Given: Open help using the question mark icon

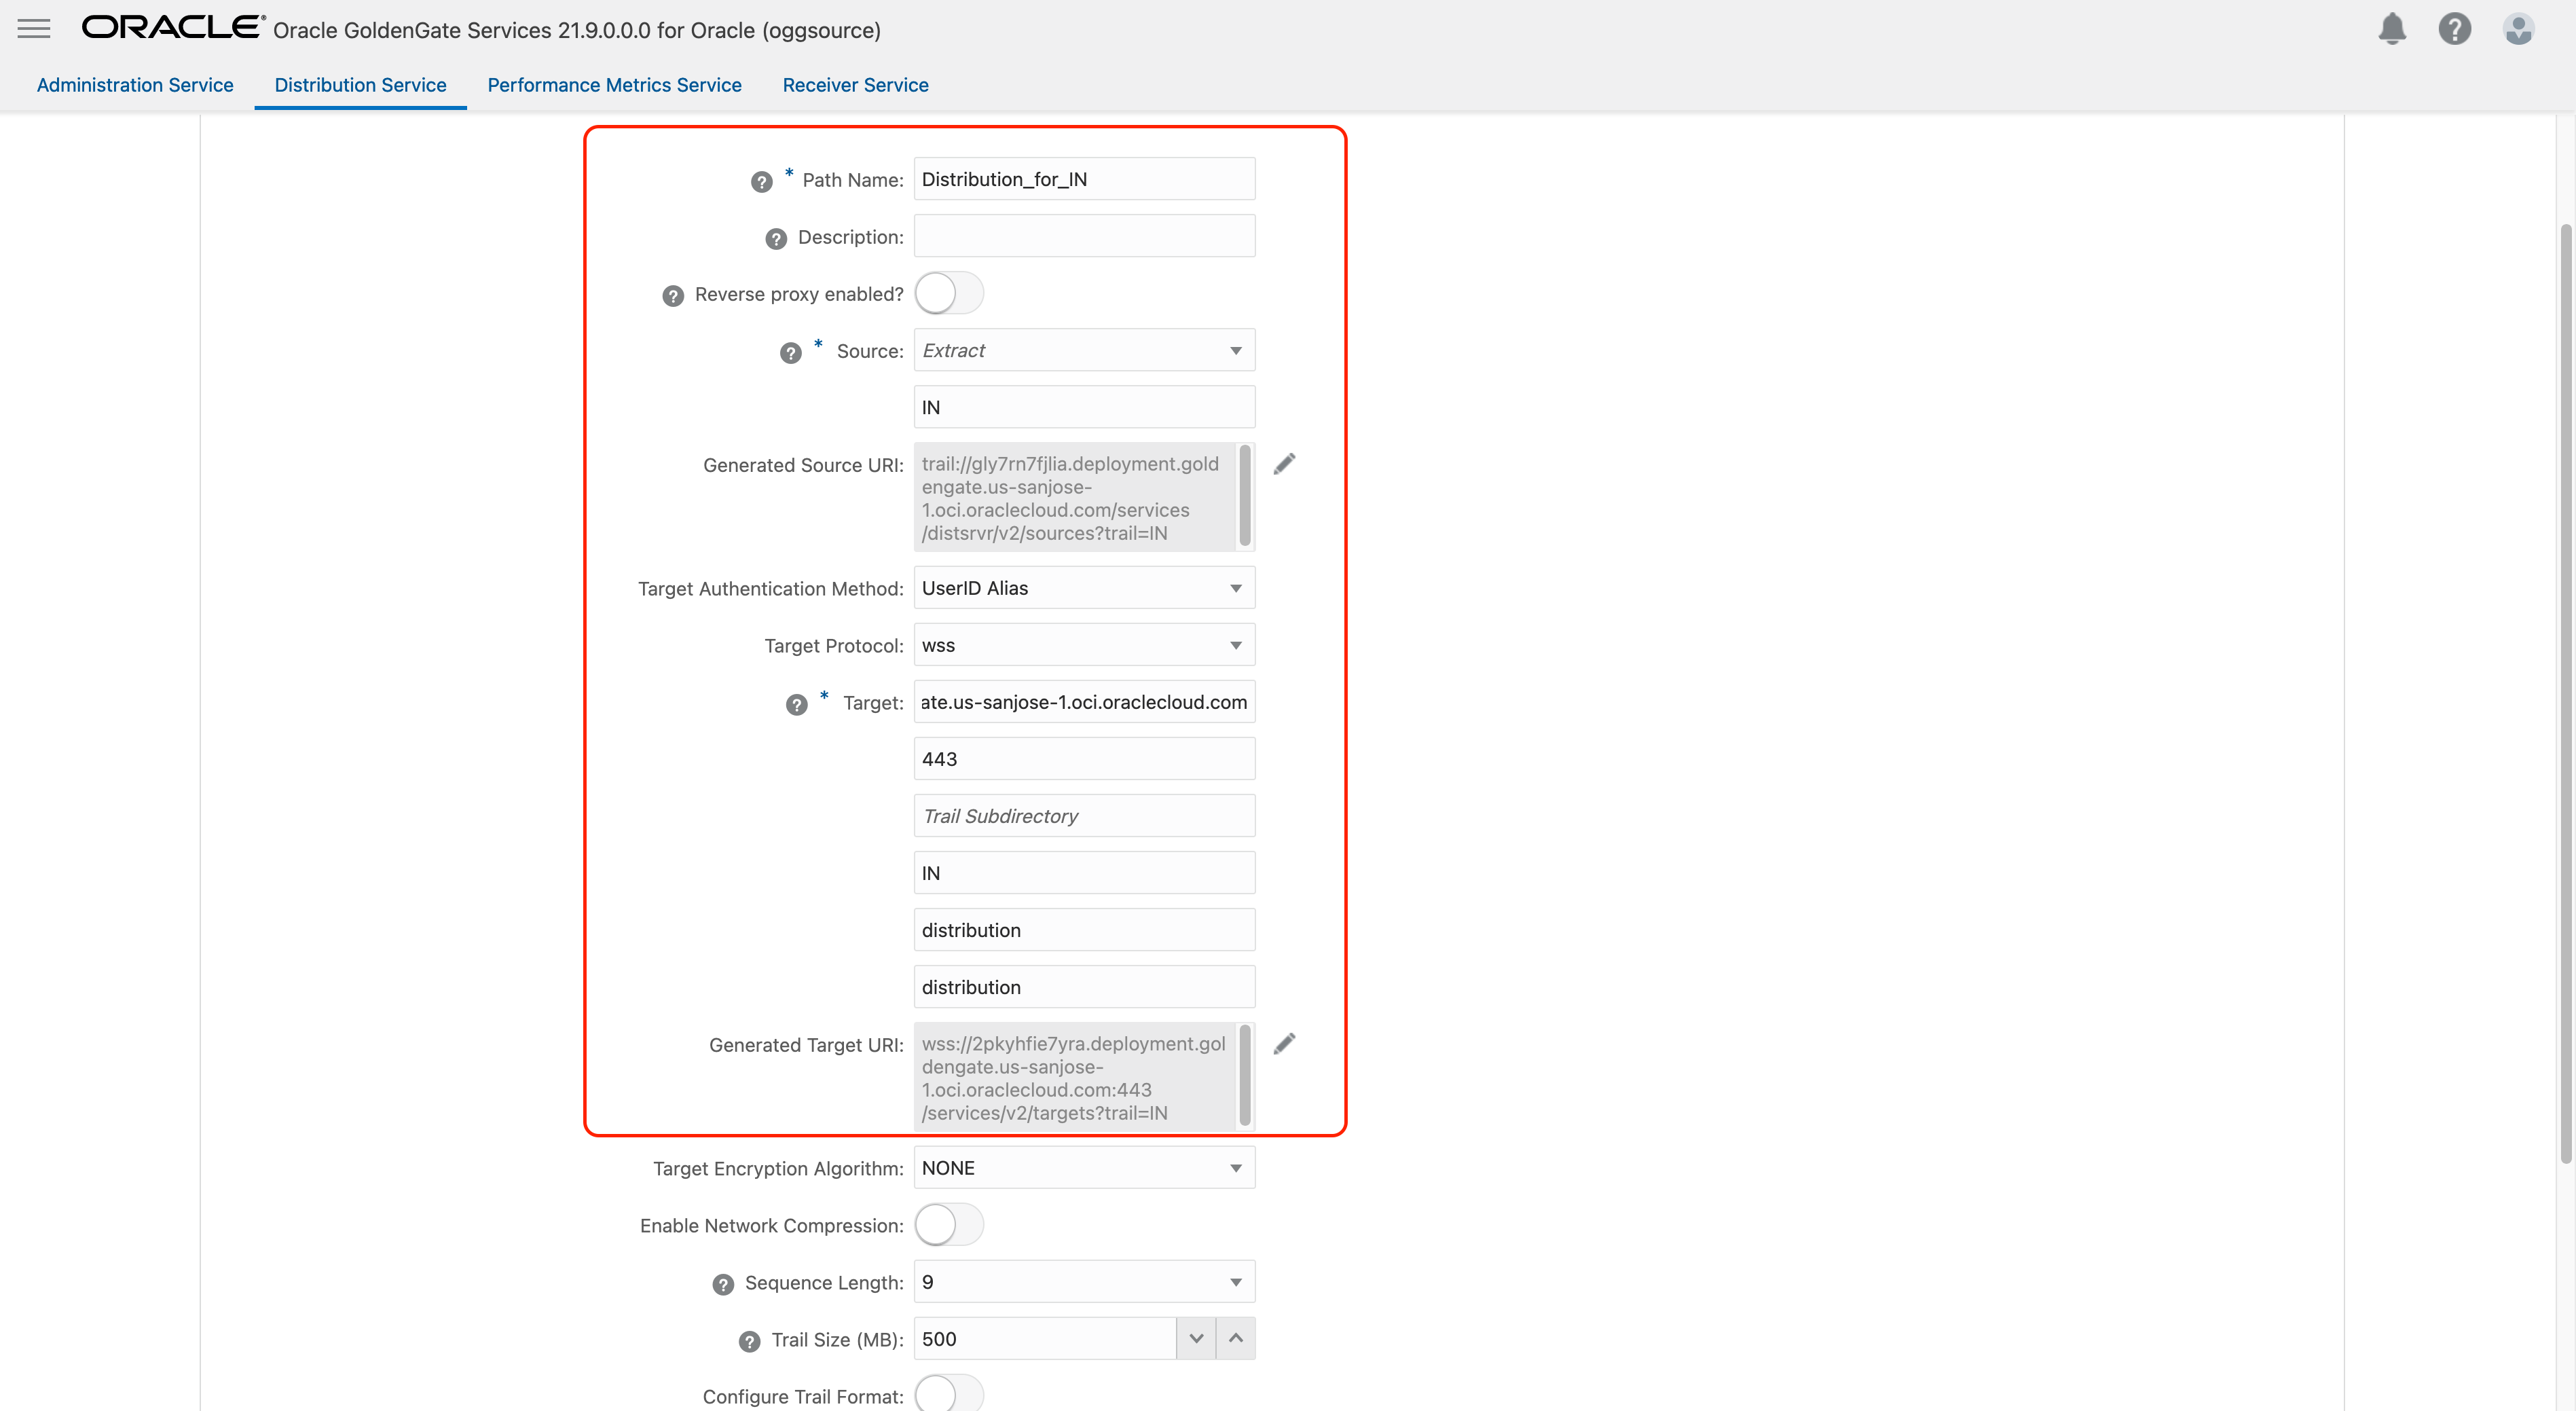Looking at the screenshot, I should click(2455, 28).
